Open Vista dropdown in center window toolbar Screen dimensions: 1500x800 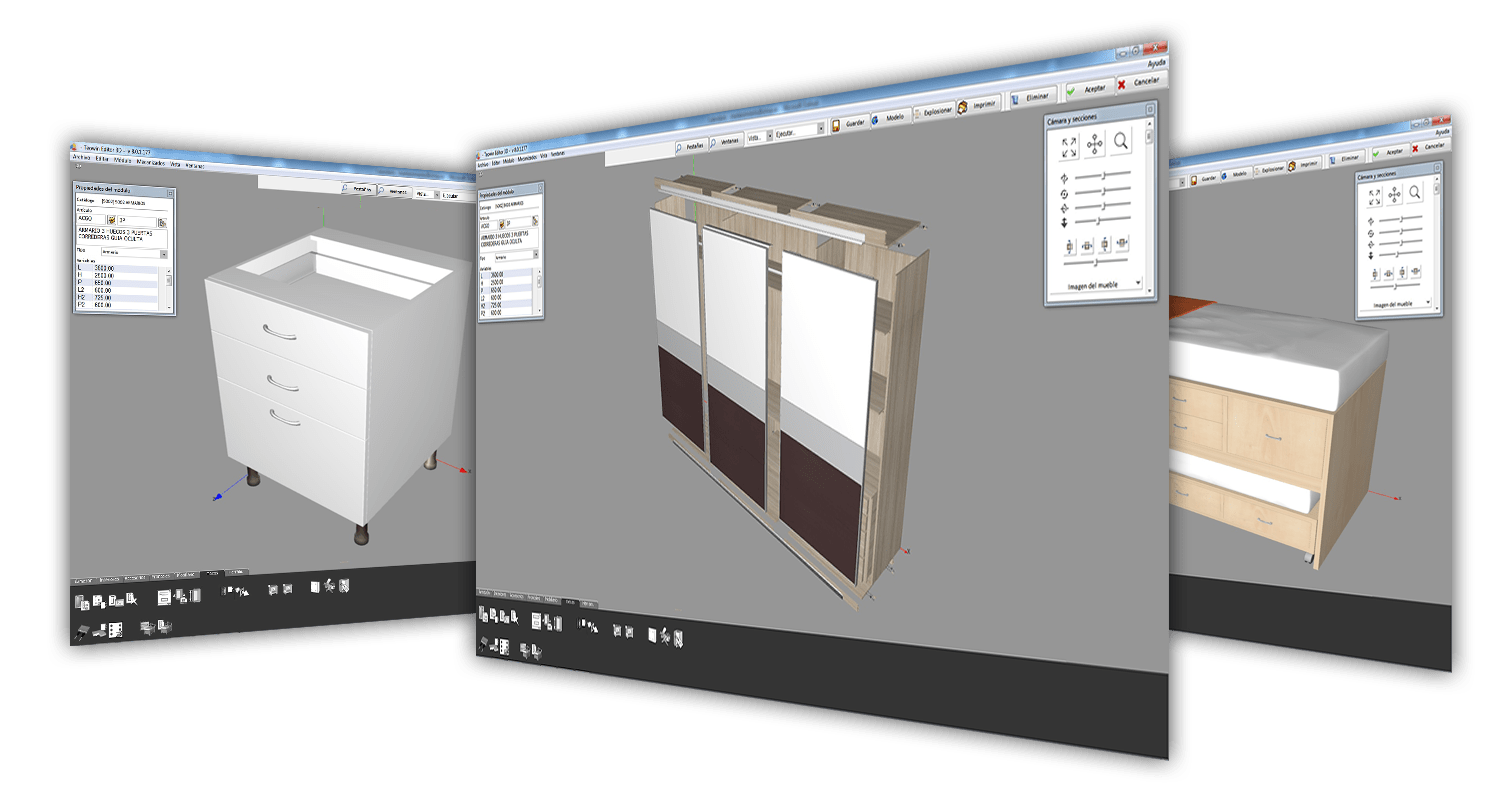coord(760,137)
